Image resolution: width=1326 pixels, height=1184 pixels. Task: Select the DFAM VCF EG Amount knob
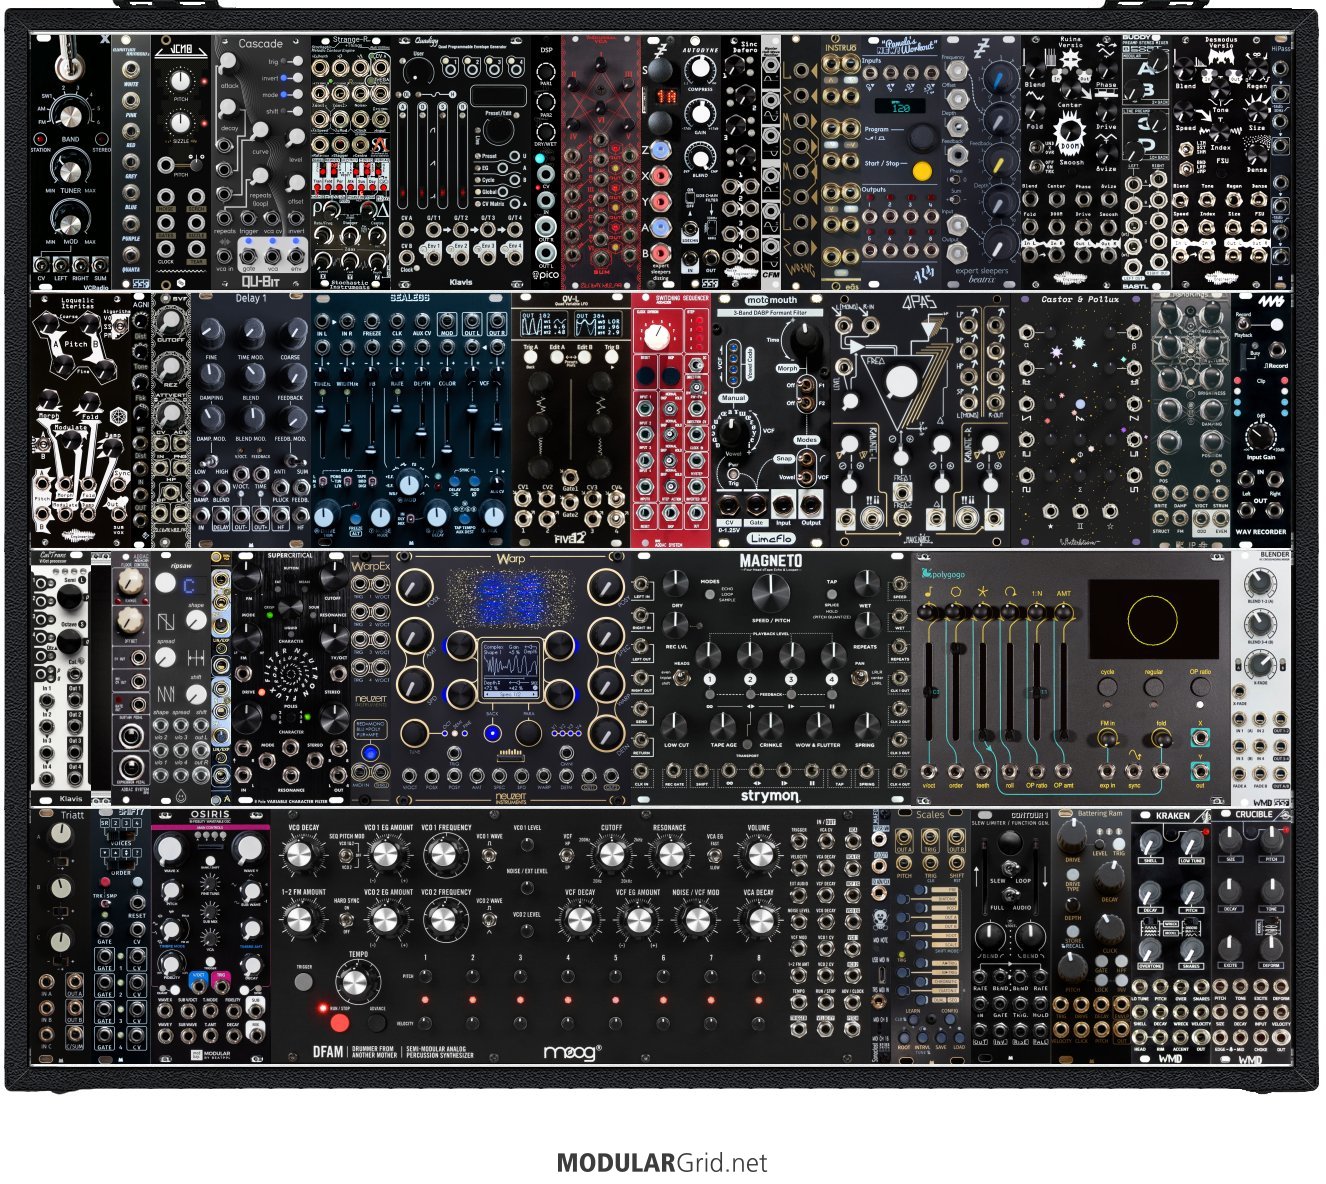[x=638, y=918]
